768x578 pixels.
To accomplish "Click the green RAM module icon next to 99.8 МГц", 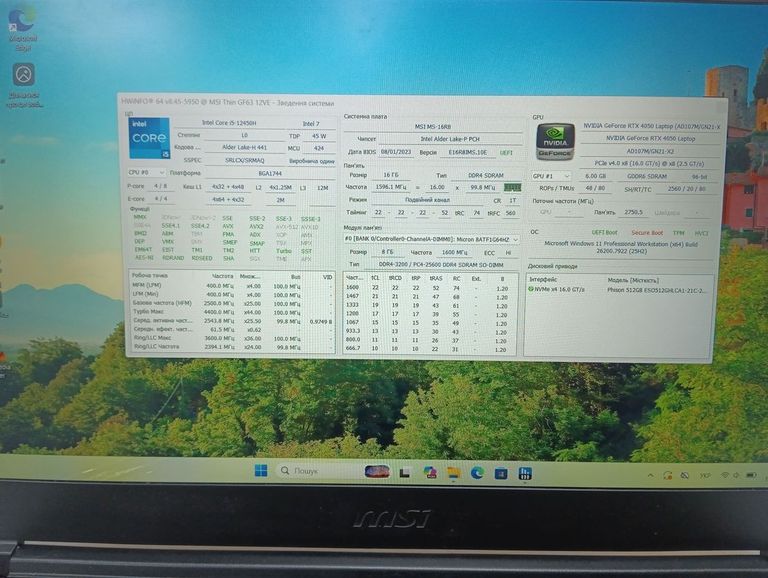I will pyautogui.click(x=512, y=188).
